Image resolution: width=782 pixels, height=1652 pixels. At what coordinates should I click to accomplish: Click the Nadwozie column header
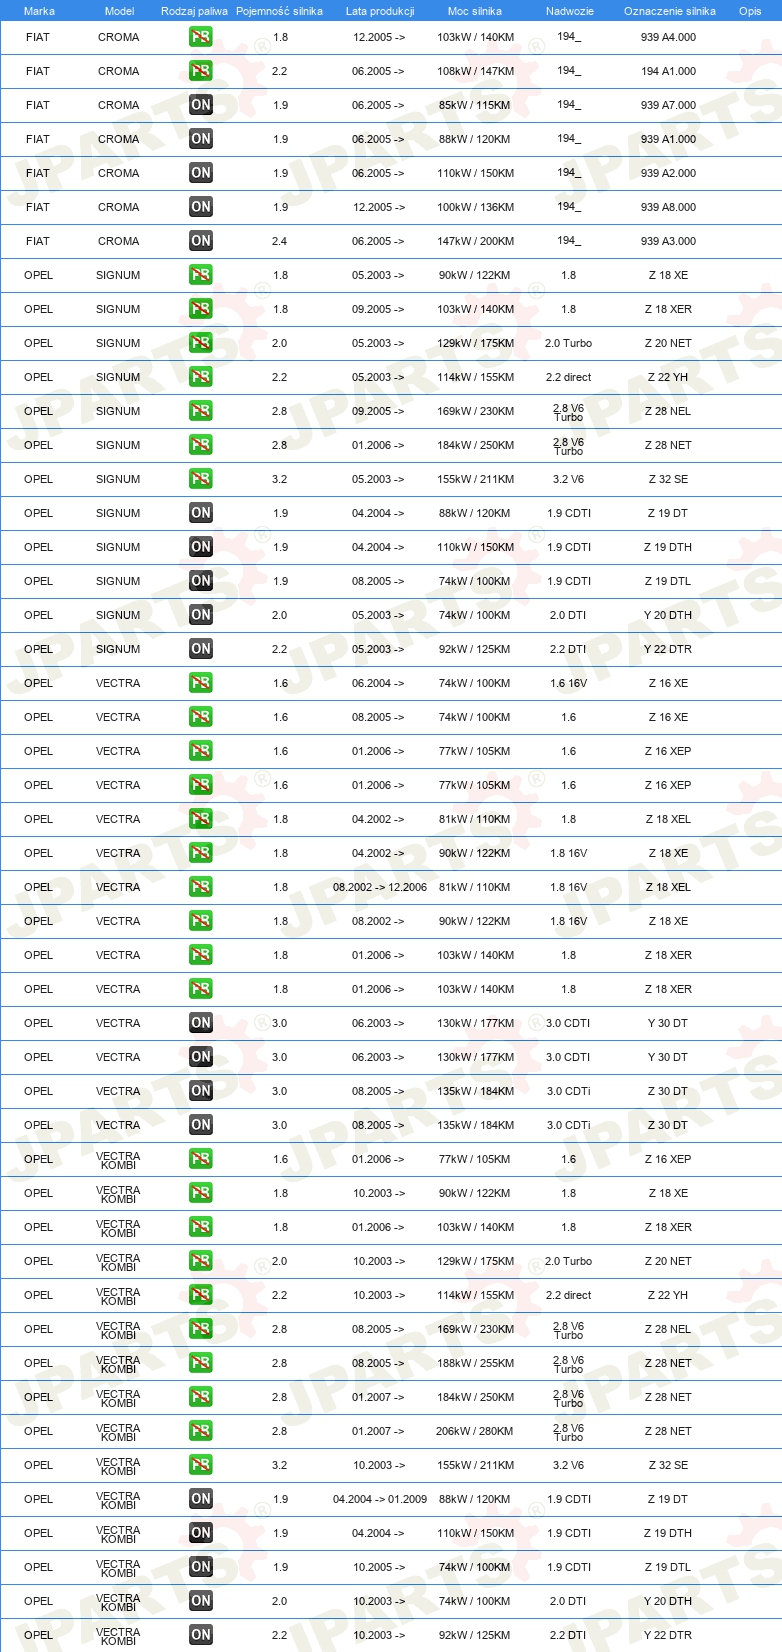[570, 11]
